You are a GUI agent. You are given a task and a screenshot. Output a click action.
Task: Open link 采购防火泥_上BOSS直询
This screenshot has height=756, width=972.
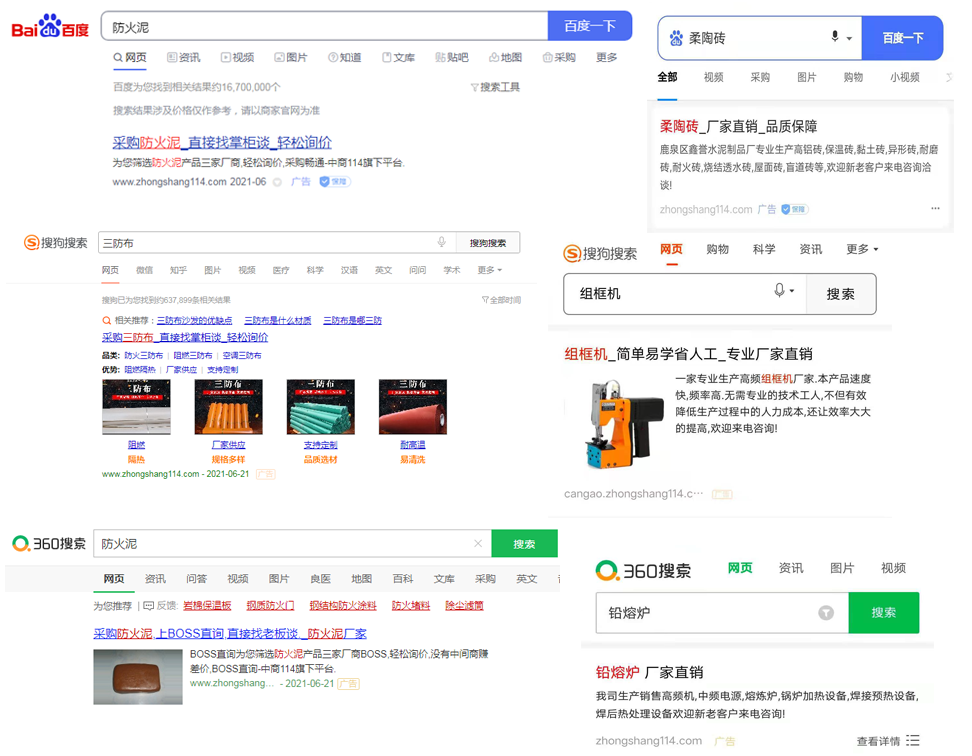click(x=230, y=633)
